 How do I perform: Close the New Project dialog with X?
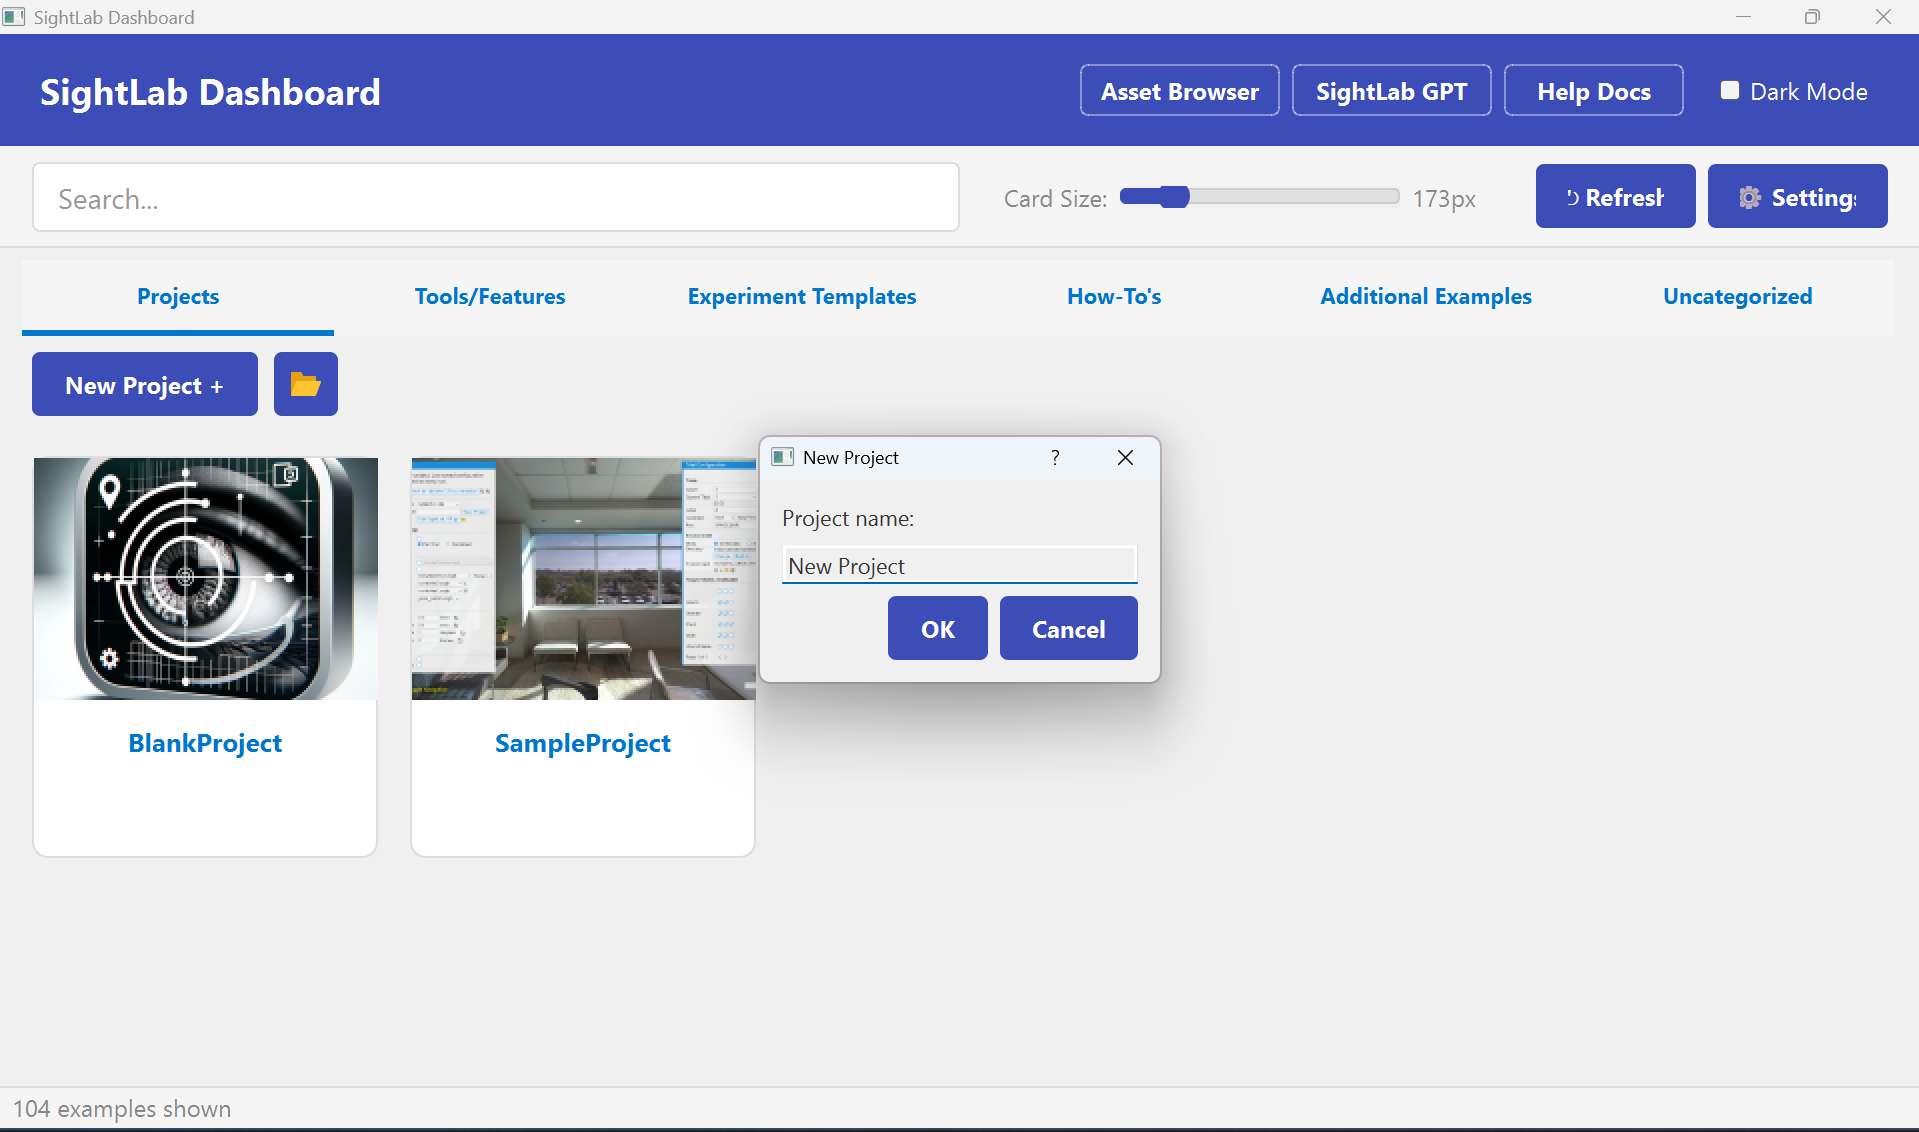(1125, 457)
